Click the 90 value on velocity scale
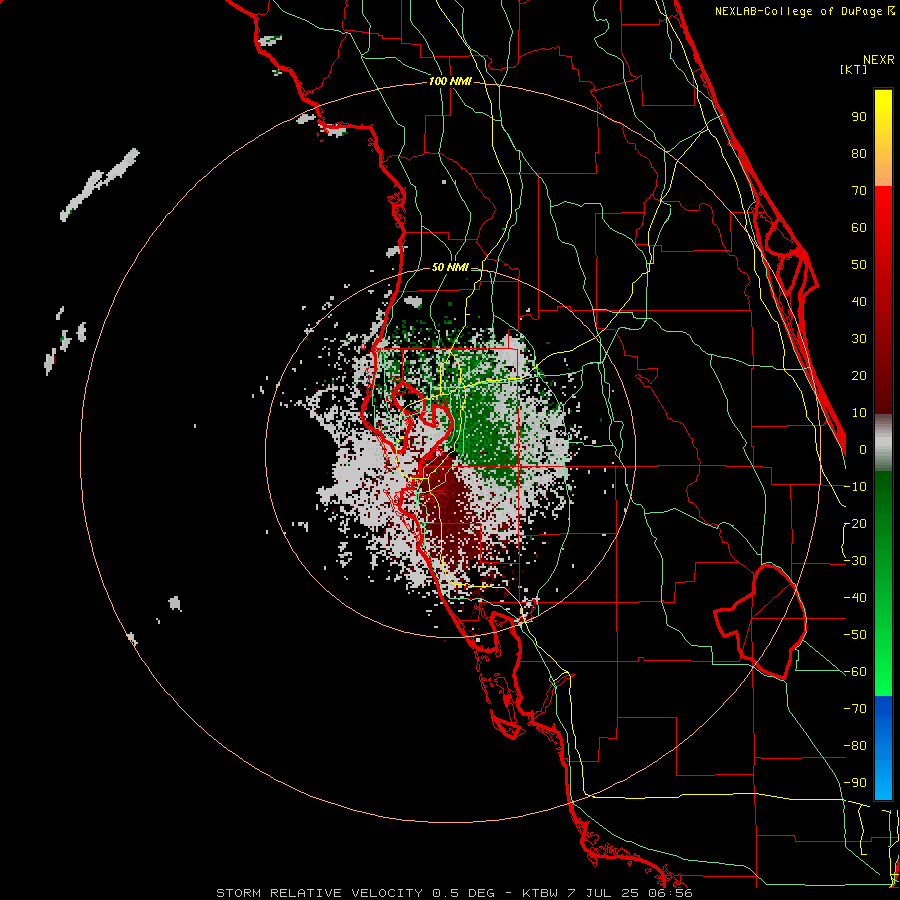900x900 pixels. (x=859, y=117)
